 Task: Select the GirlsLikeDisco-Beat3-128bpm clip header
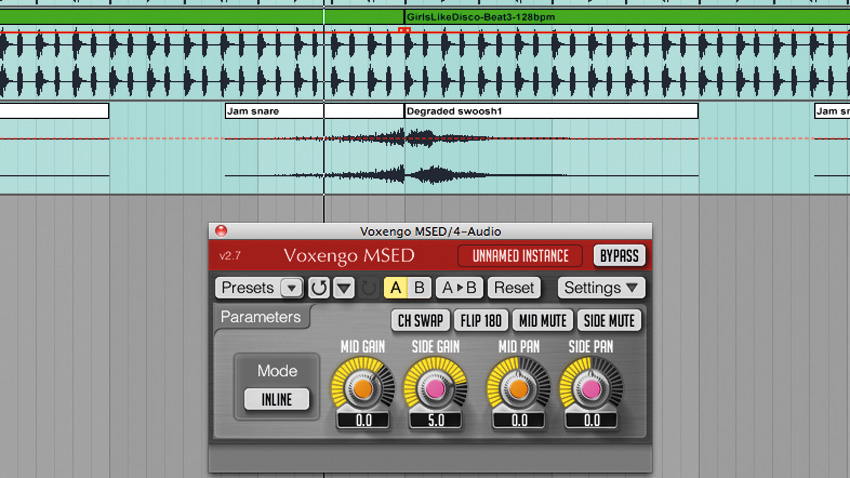627,17
